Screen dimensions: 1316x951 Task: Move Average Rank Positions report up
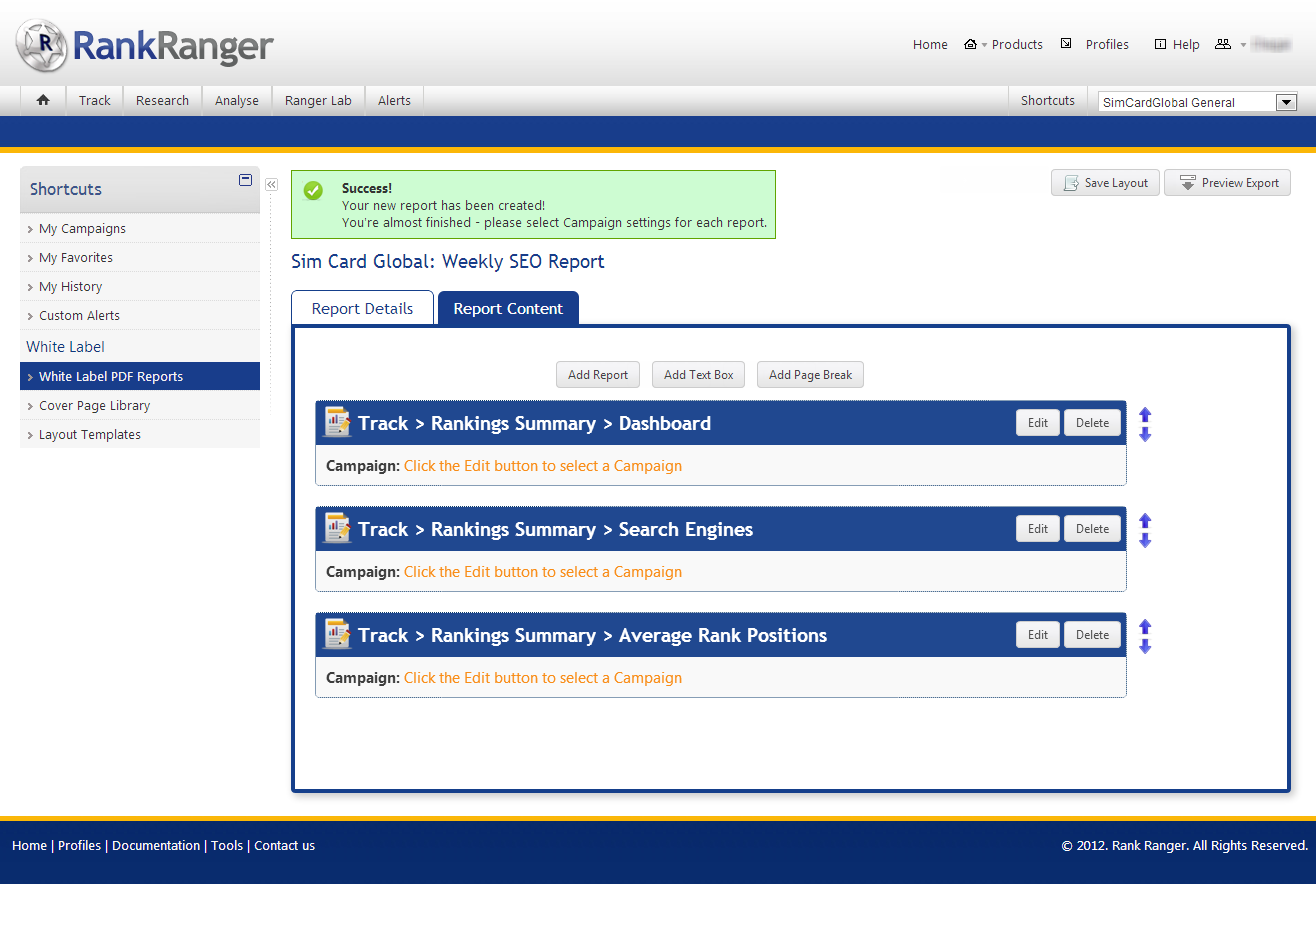click(1145, 627)
